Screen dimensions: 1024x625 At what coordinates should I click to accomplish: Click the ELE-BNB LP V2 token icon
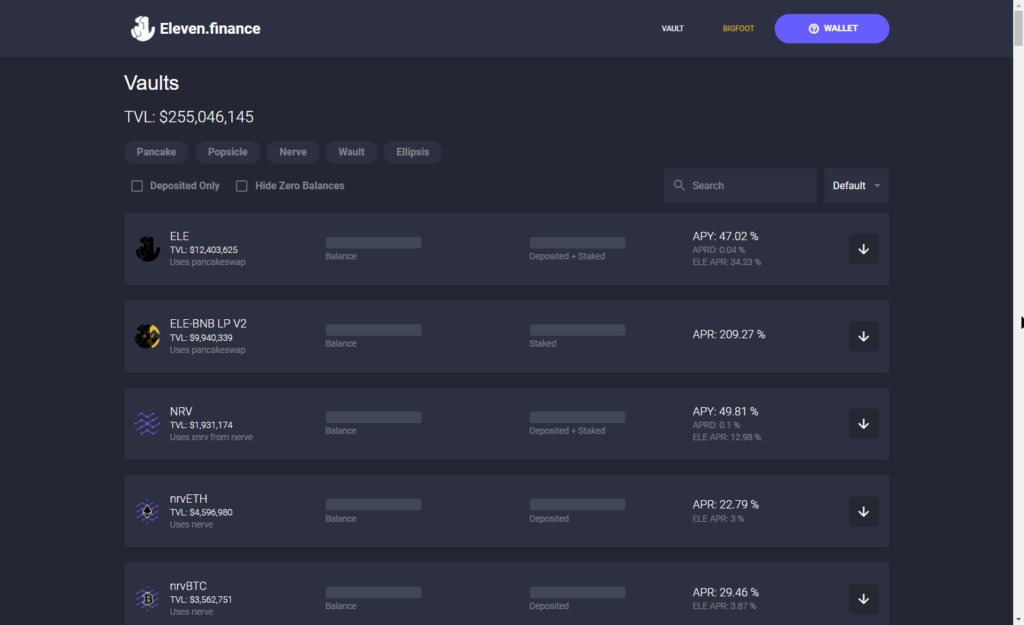[x=147, y=336]
